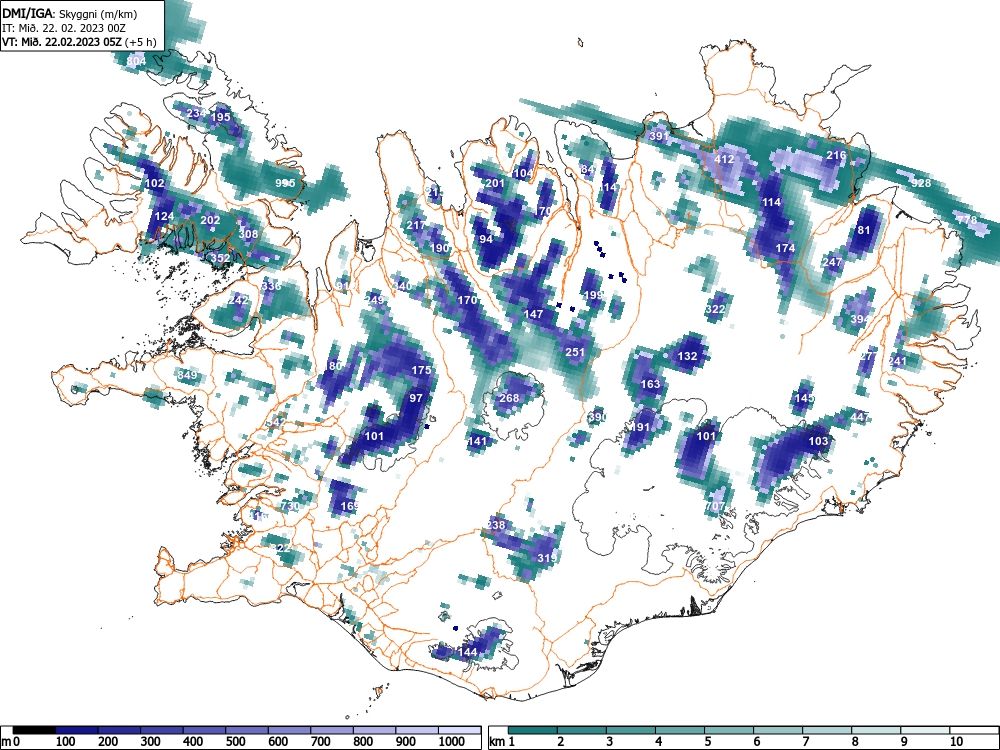The width and height of the screenshot is (1000, 750).
Task: Select the map value '322'
Action: click(x=716, y=309)
